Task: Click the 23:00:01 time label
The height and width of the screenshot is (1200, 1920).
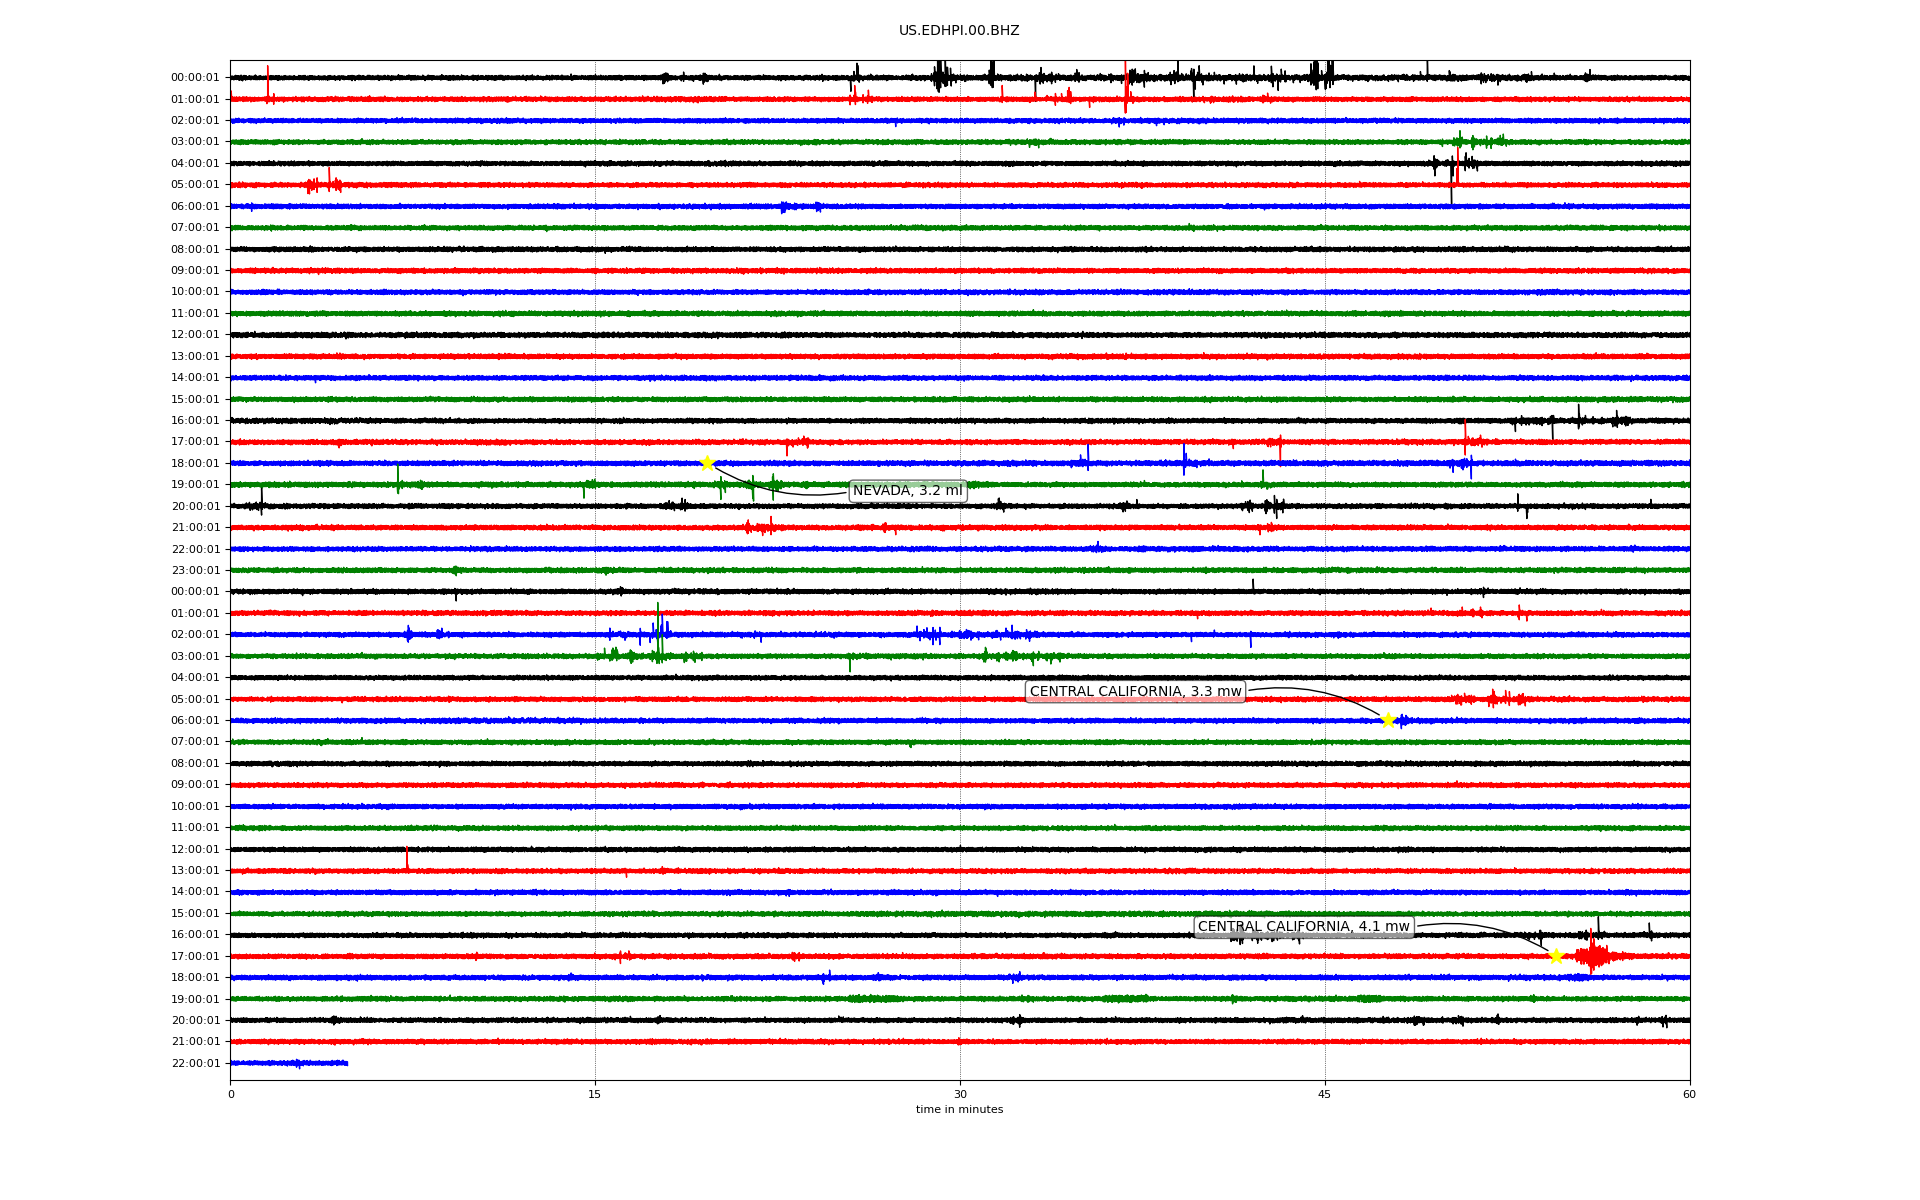Action: click(195, 570)
